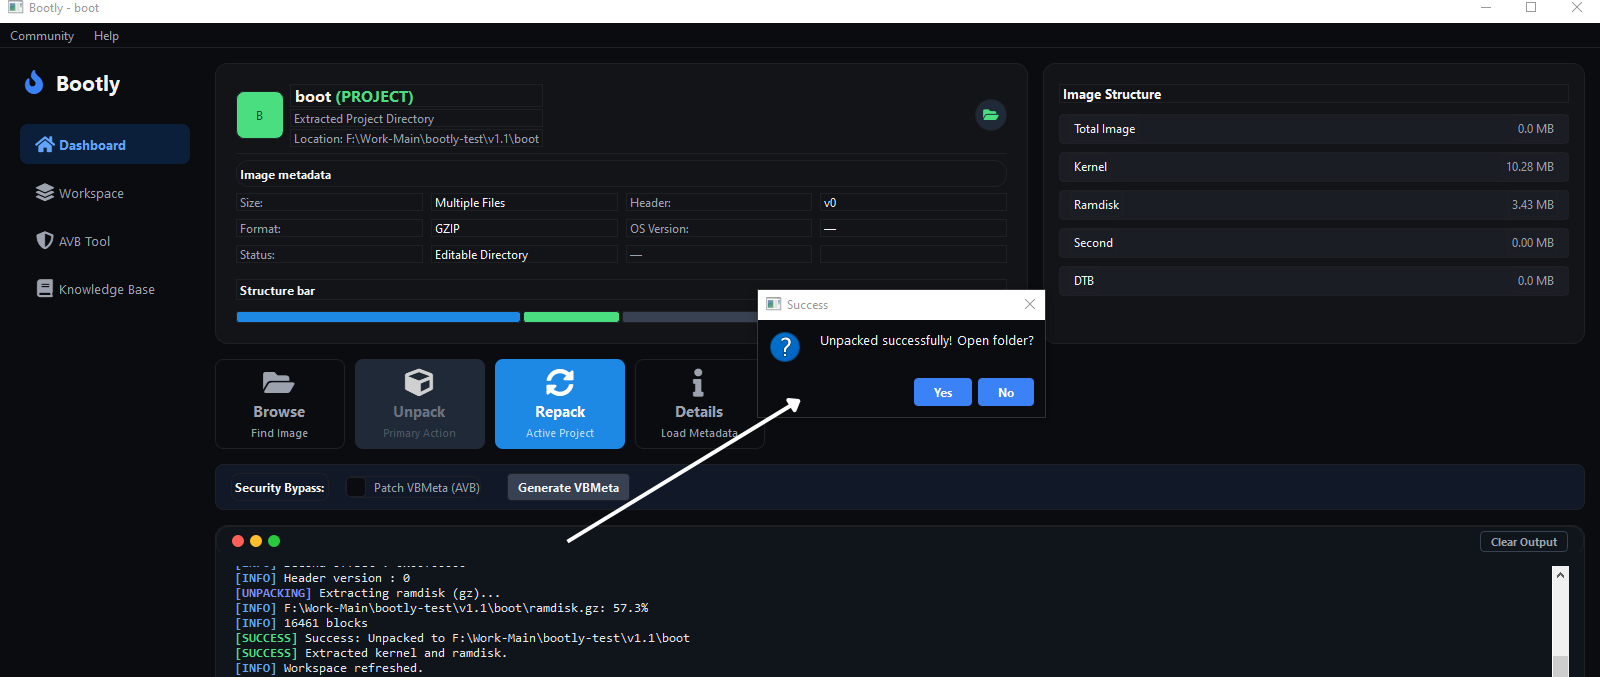
Task: Click the console scrollbar thumb
Action: click(1560, 666)
